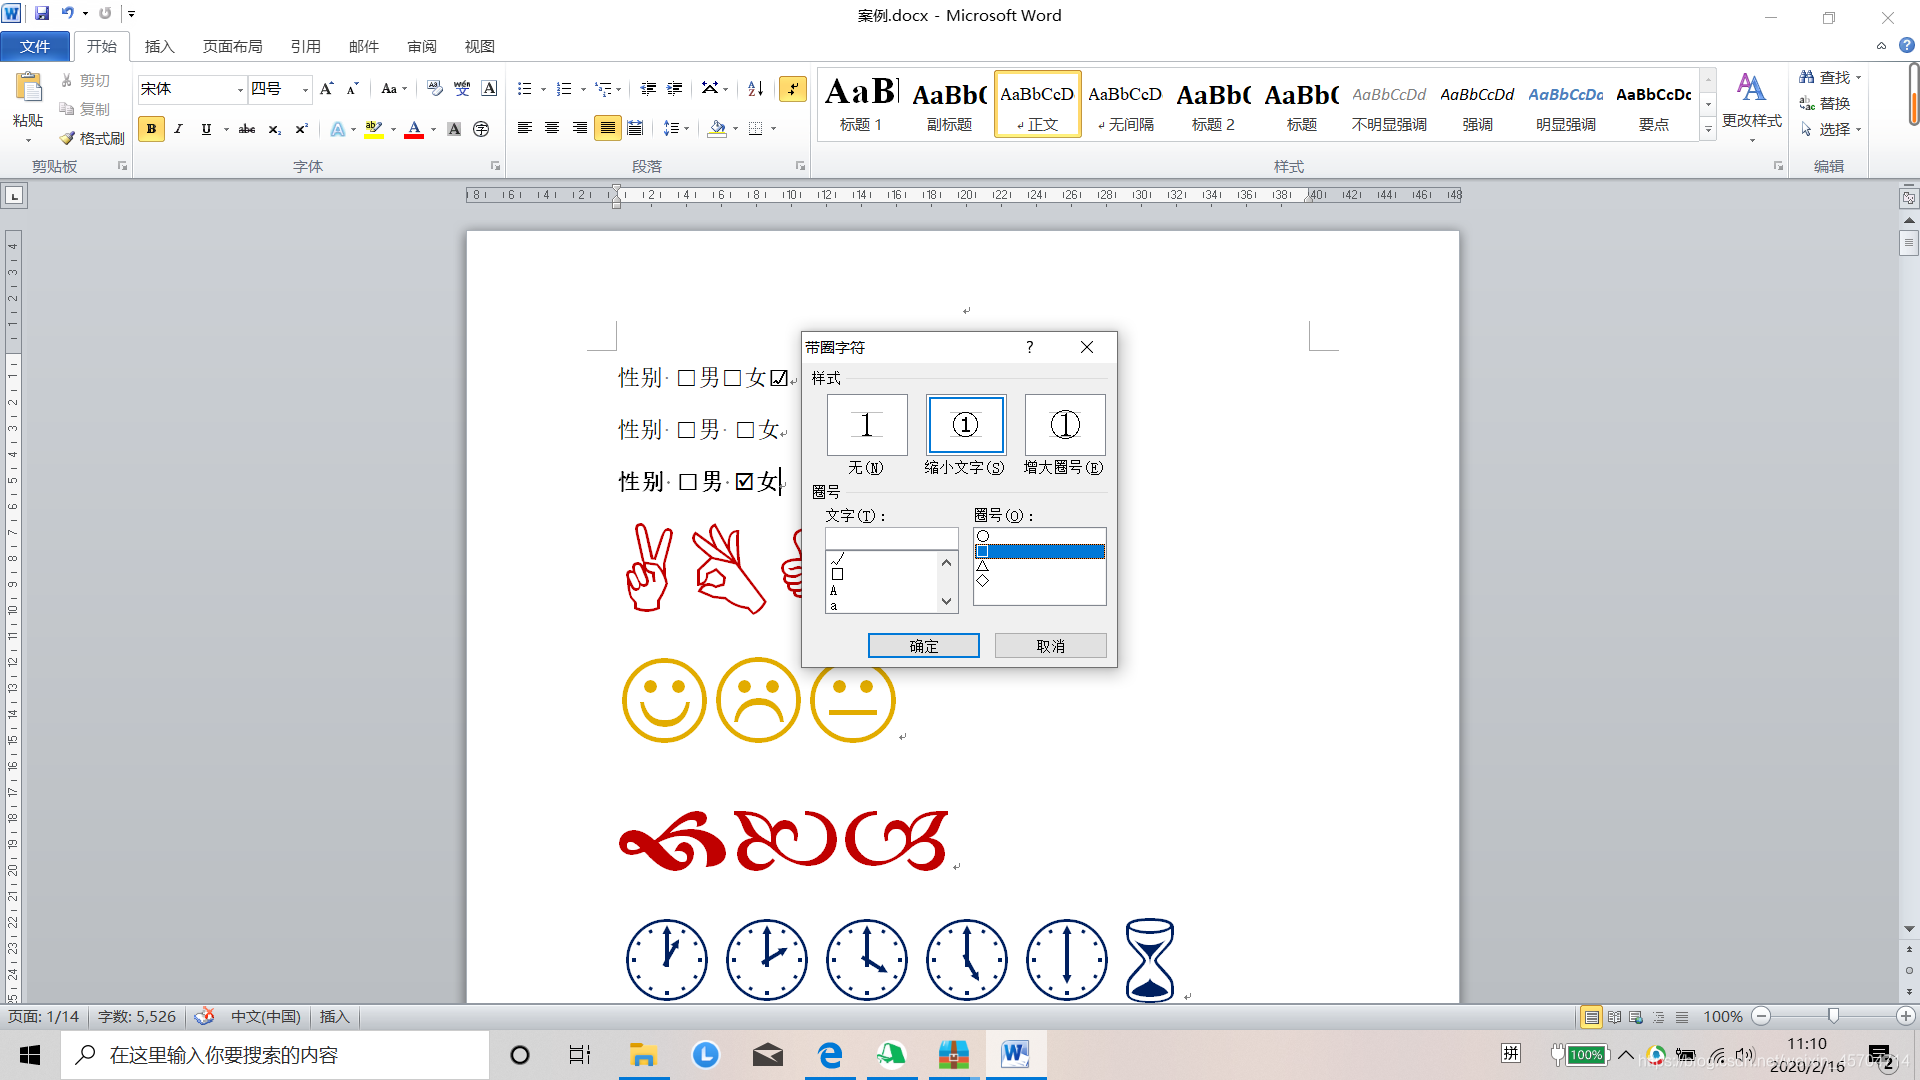Open the font name dropdown 宋体
Screen dimensions: 1920x1080
click(x=240, y=90)
